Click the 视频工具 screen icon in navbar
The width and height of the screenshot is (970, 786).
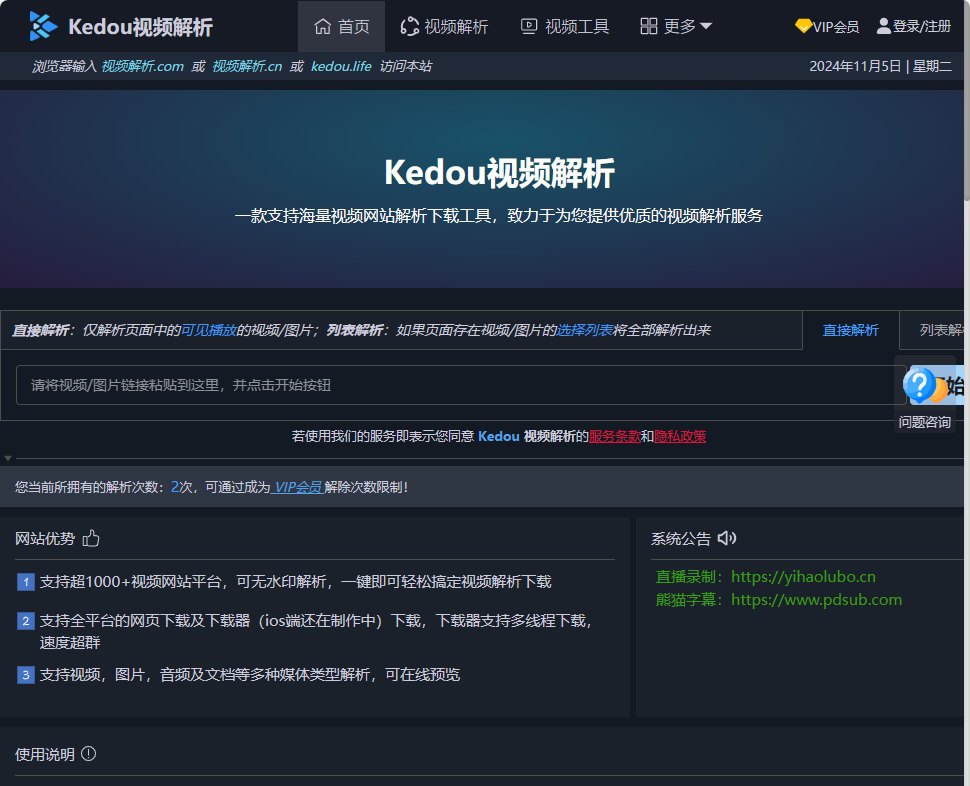coord(530,27)
